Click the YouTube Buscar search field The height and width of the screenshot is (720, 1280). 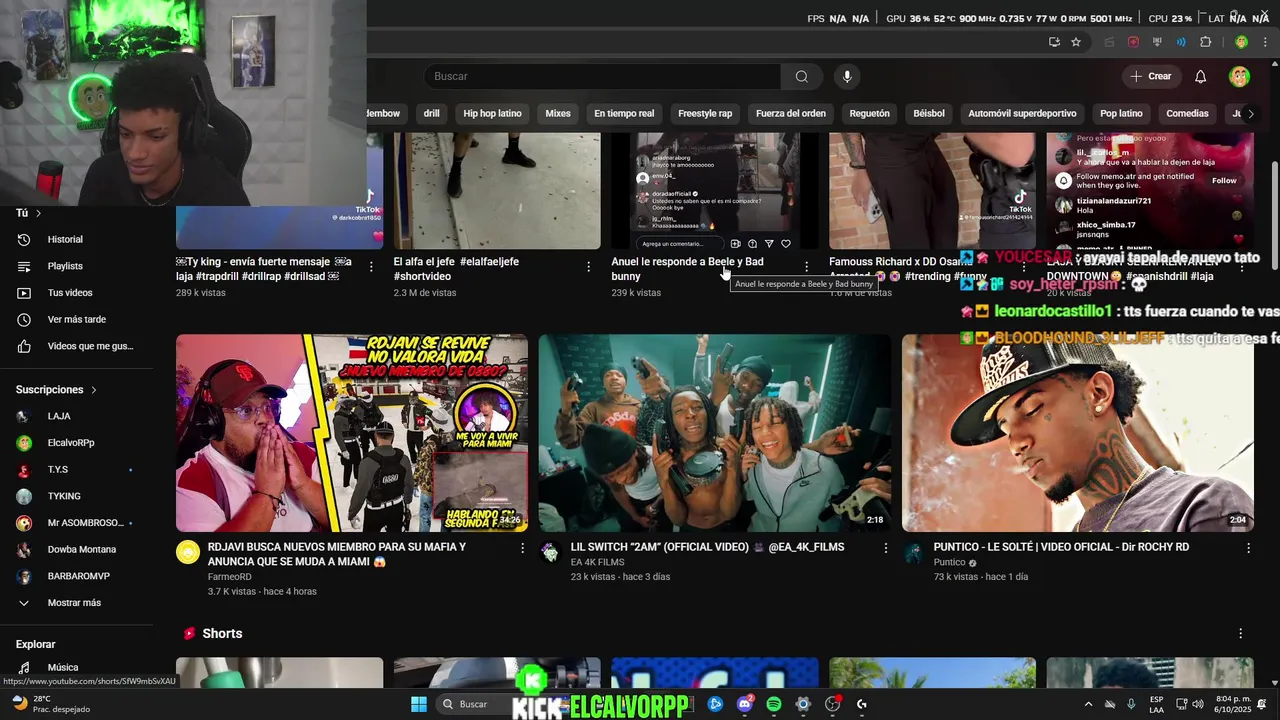click(x=602, y=77)
